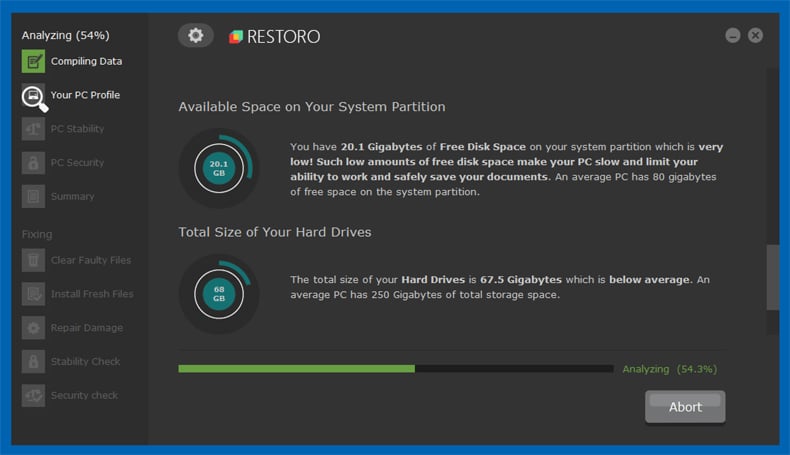The height and width of the screenshot is (455, 790).
Task: Open the Compiling Data step label
Action: click(86, 61)
